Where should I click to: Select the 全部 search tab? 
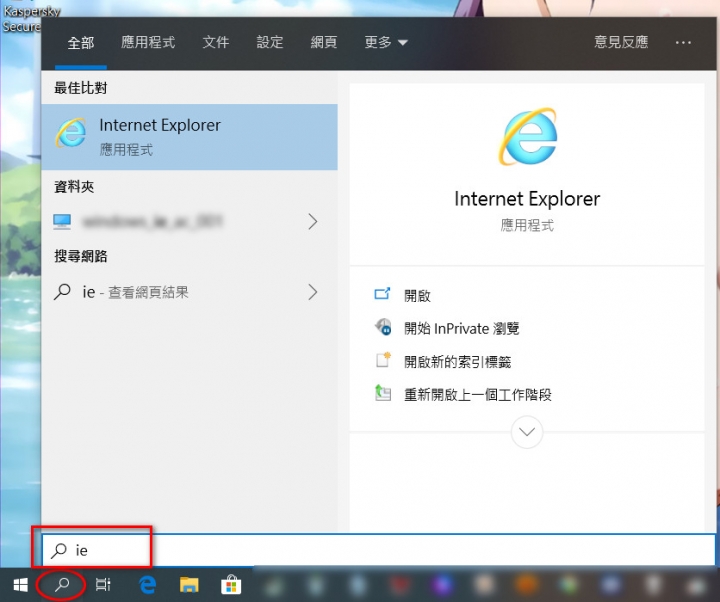pyautogui.click(x=80, y=43)
